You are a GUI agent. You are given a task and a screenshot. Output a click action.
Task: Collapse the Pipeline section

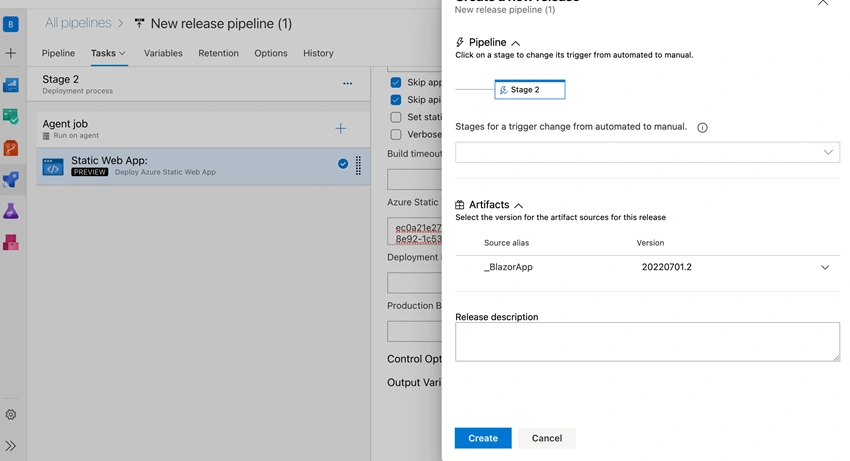pos(516,43)
